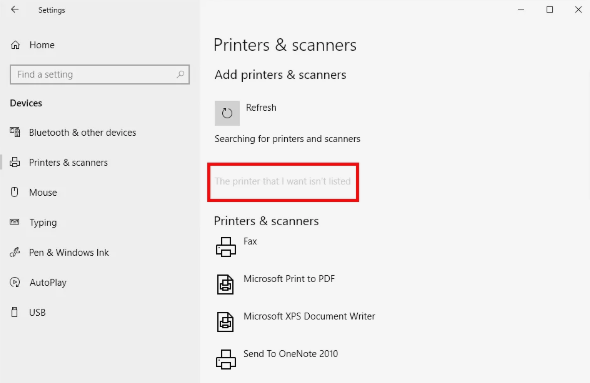Click "The printer that I want isn't listed"

tap(283, 181)
